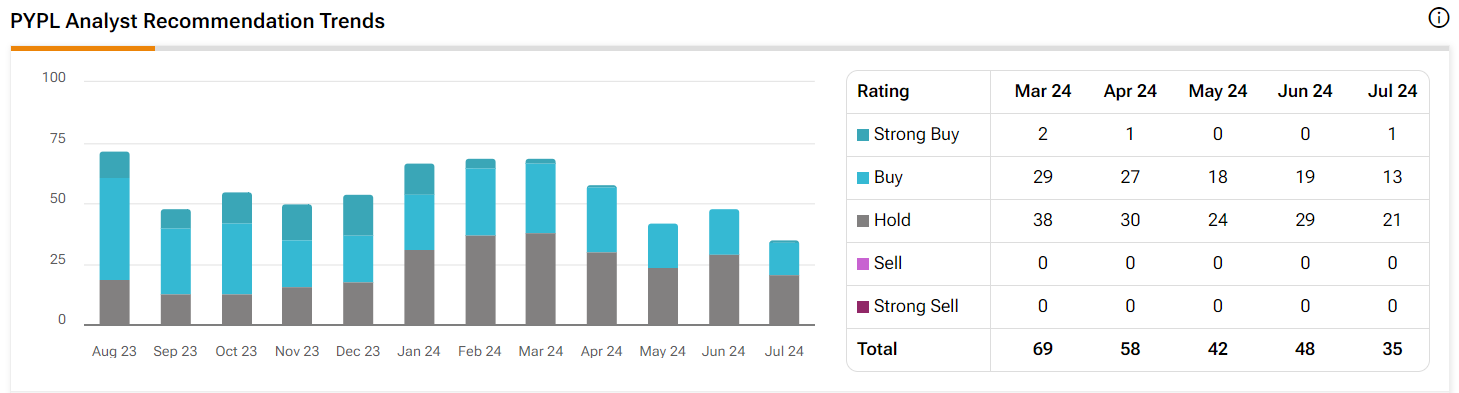1459x393 pixels.
Task: Click Buy value 19 for Jun 24
Action: point(1305,177)
